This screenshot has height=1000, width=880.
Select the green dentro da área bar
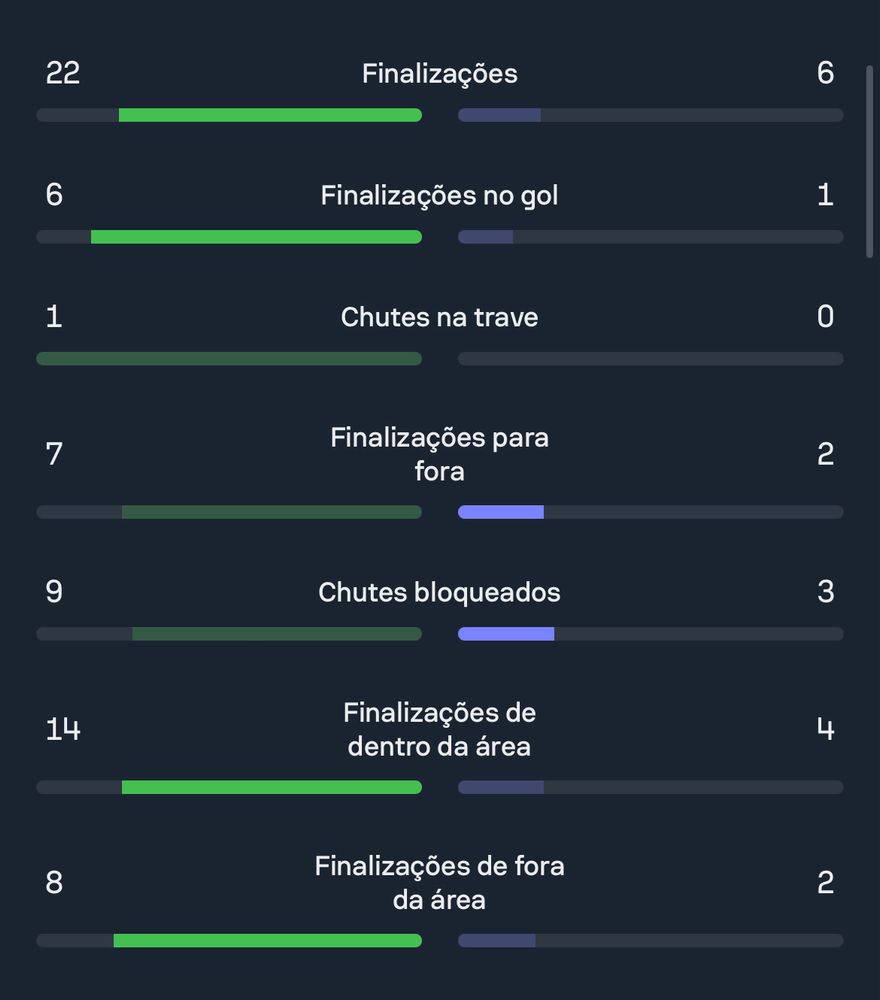click(272, 787)
